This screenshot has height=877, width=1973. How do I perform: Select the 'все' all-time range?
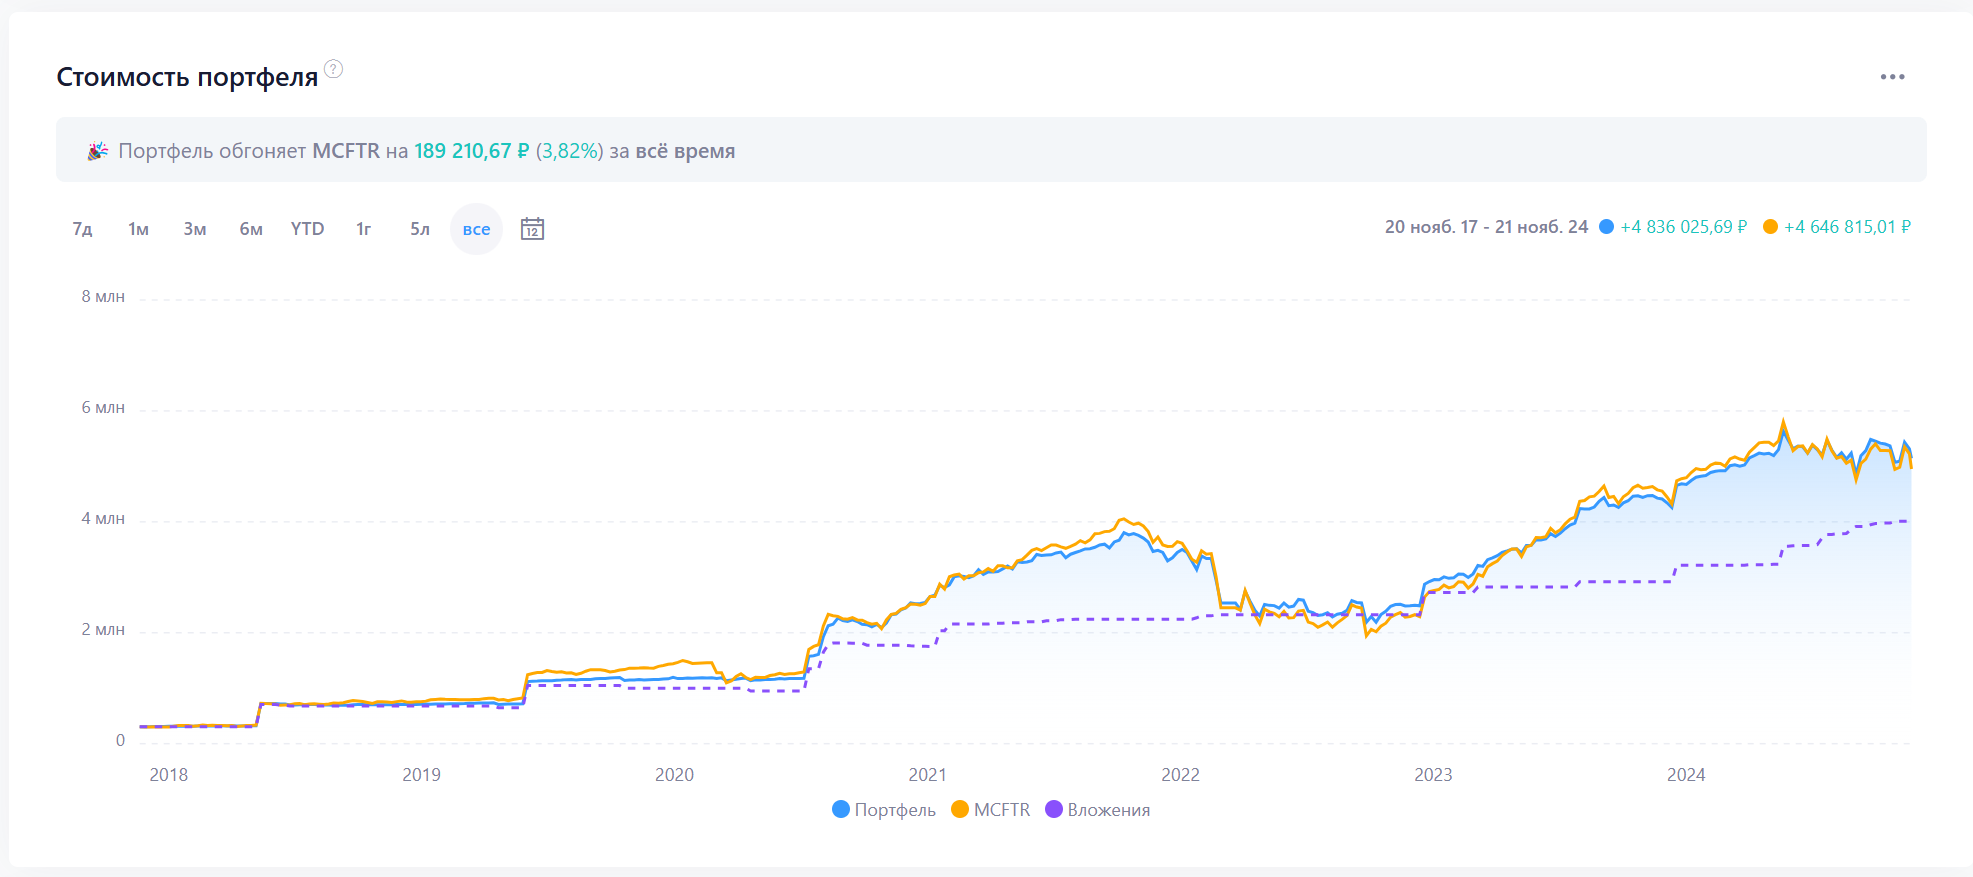click(x=476, y=229)
